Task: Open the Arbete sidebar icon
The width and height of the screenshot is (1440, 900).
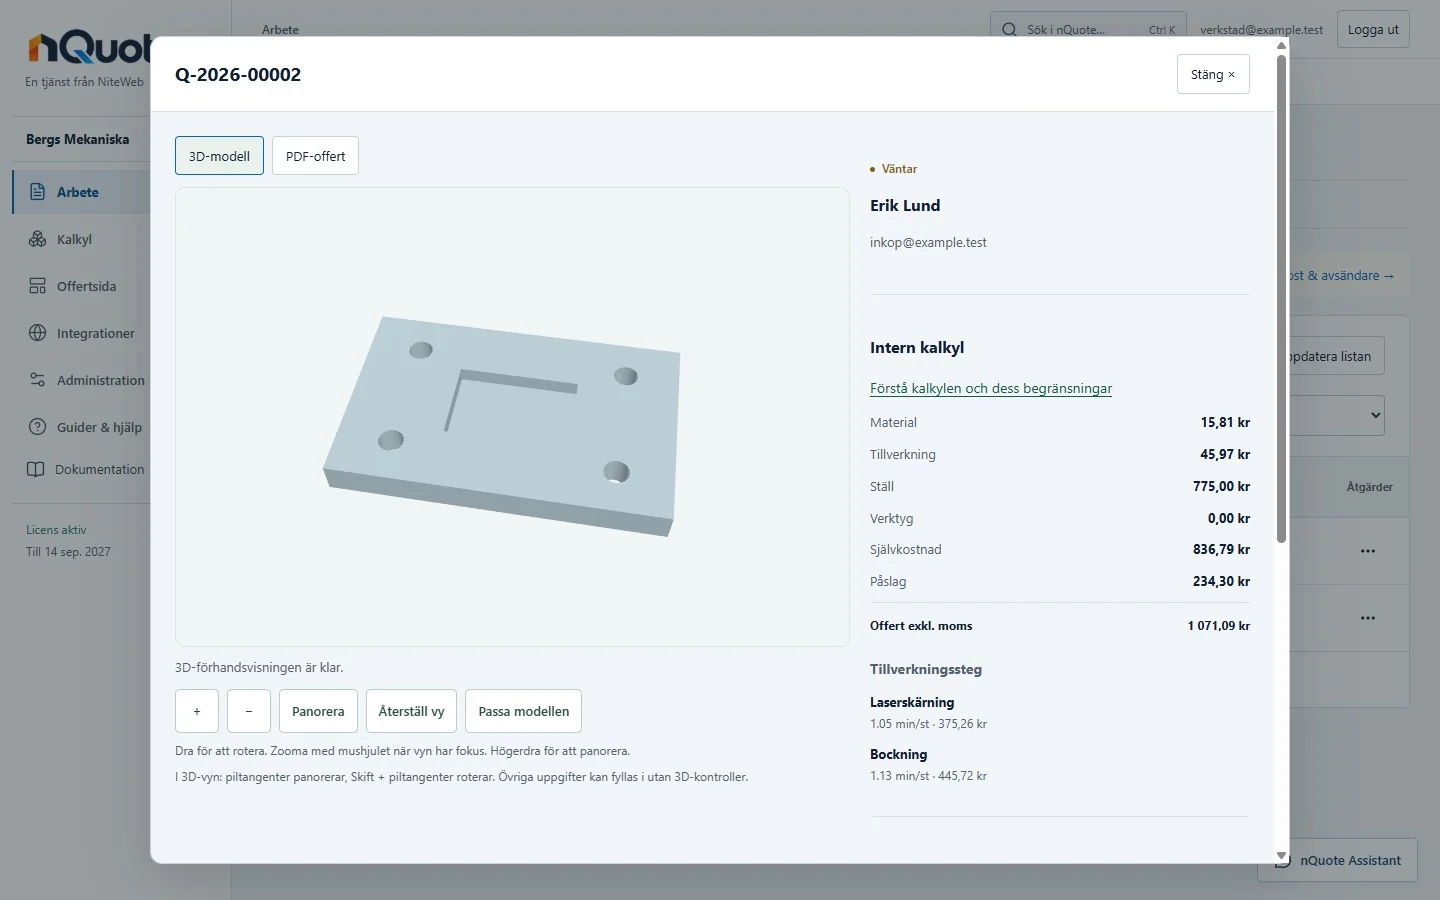Action: pos(37,192)
